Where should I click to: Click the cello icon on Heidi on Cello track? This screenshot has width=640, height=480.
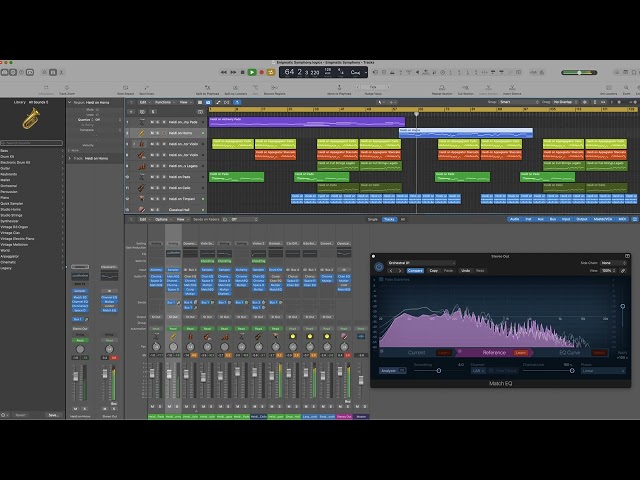[x=142, y=188]
